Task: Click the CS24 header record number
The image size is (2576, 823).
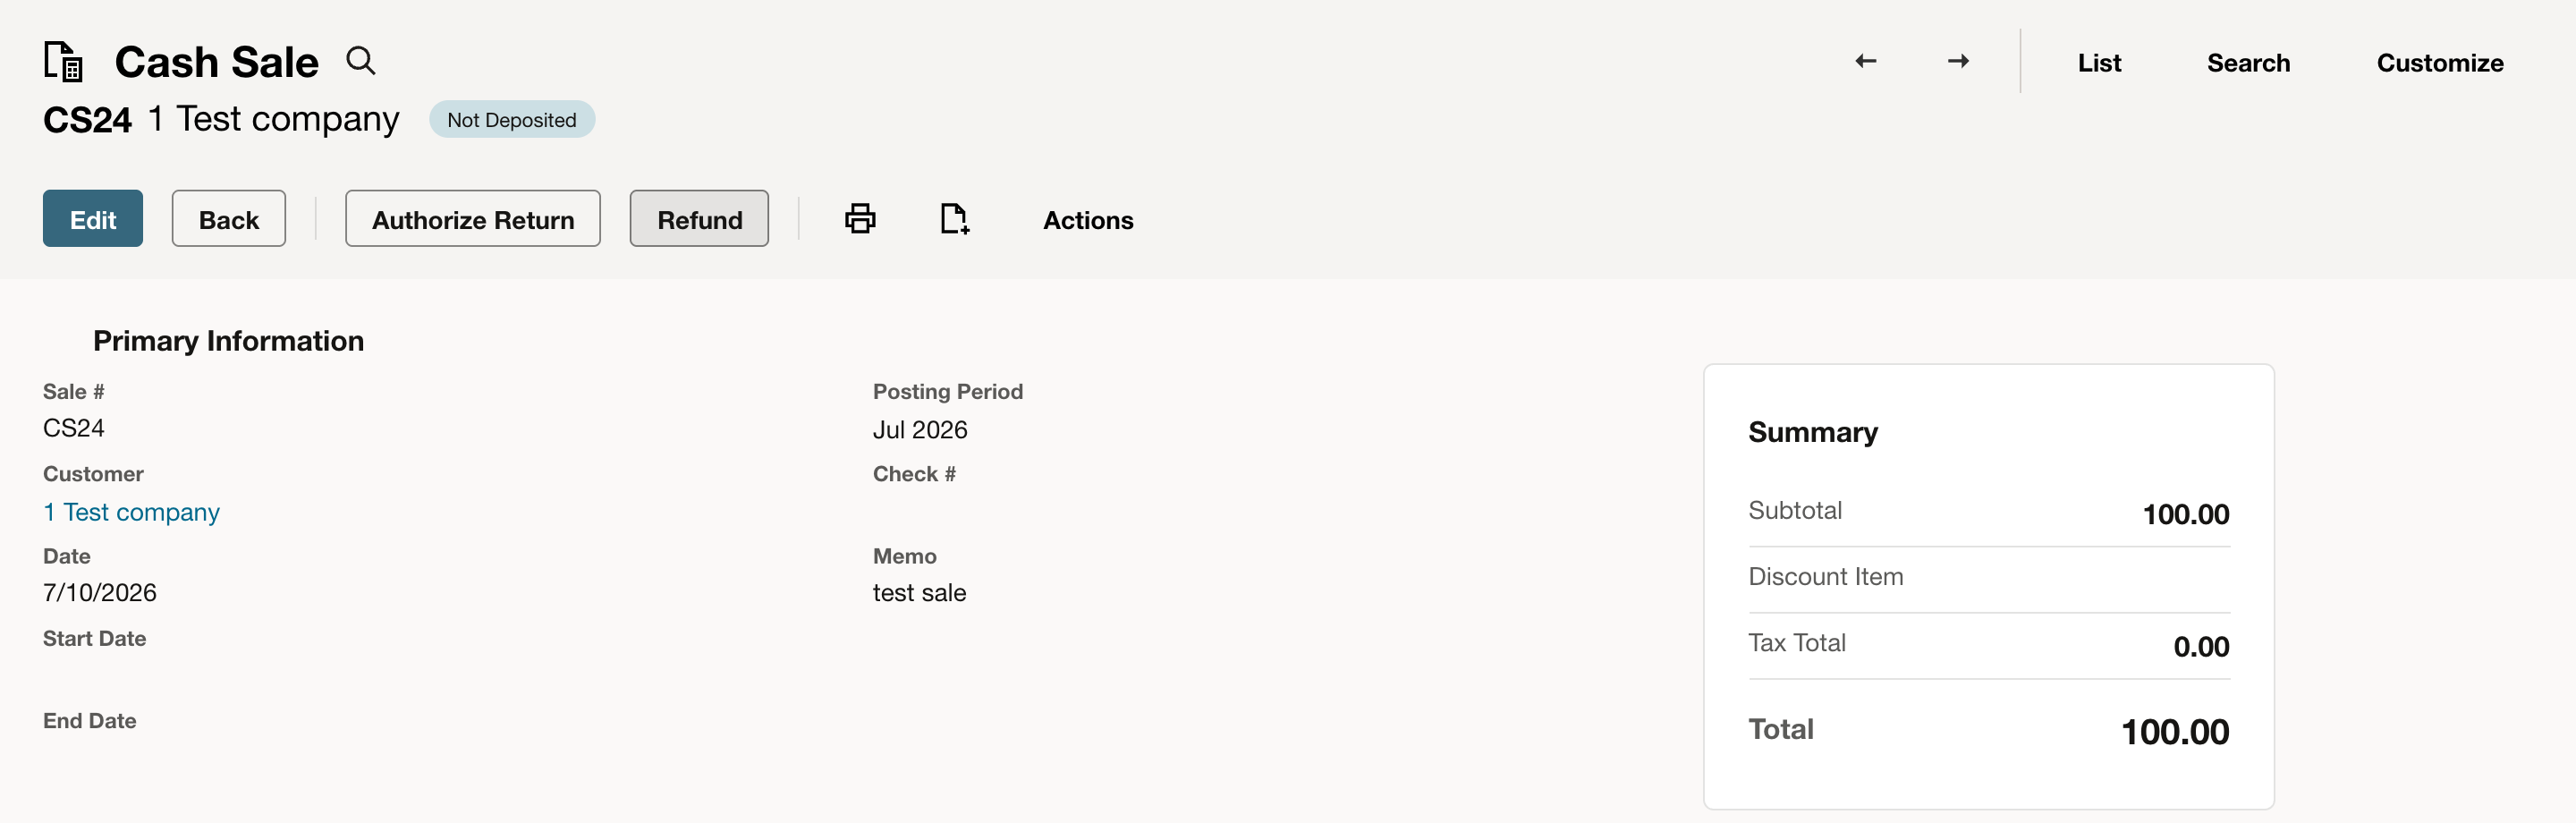Action: 87,120
